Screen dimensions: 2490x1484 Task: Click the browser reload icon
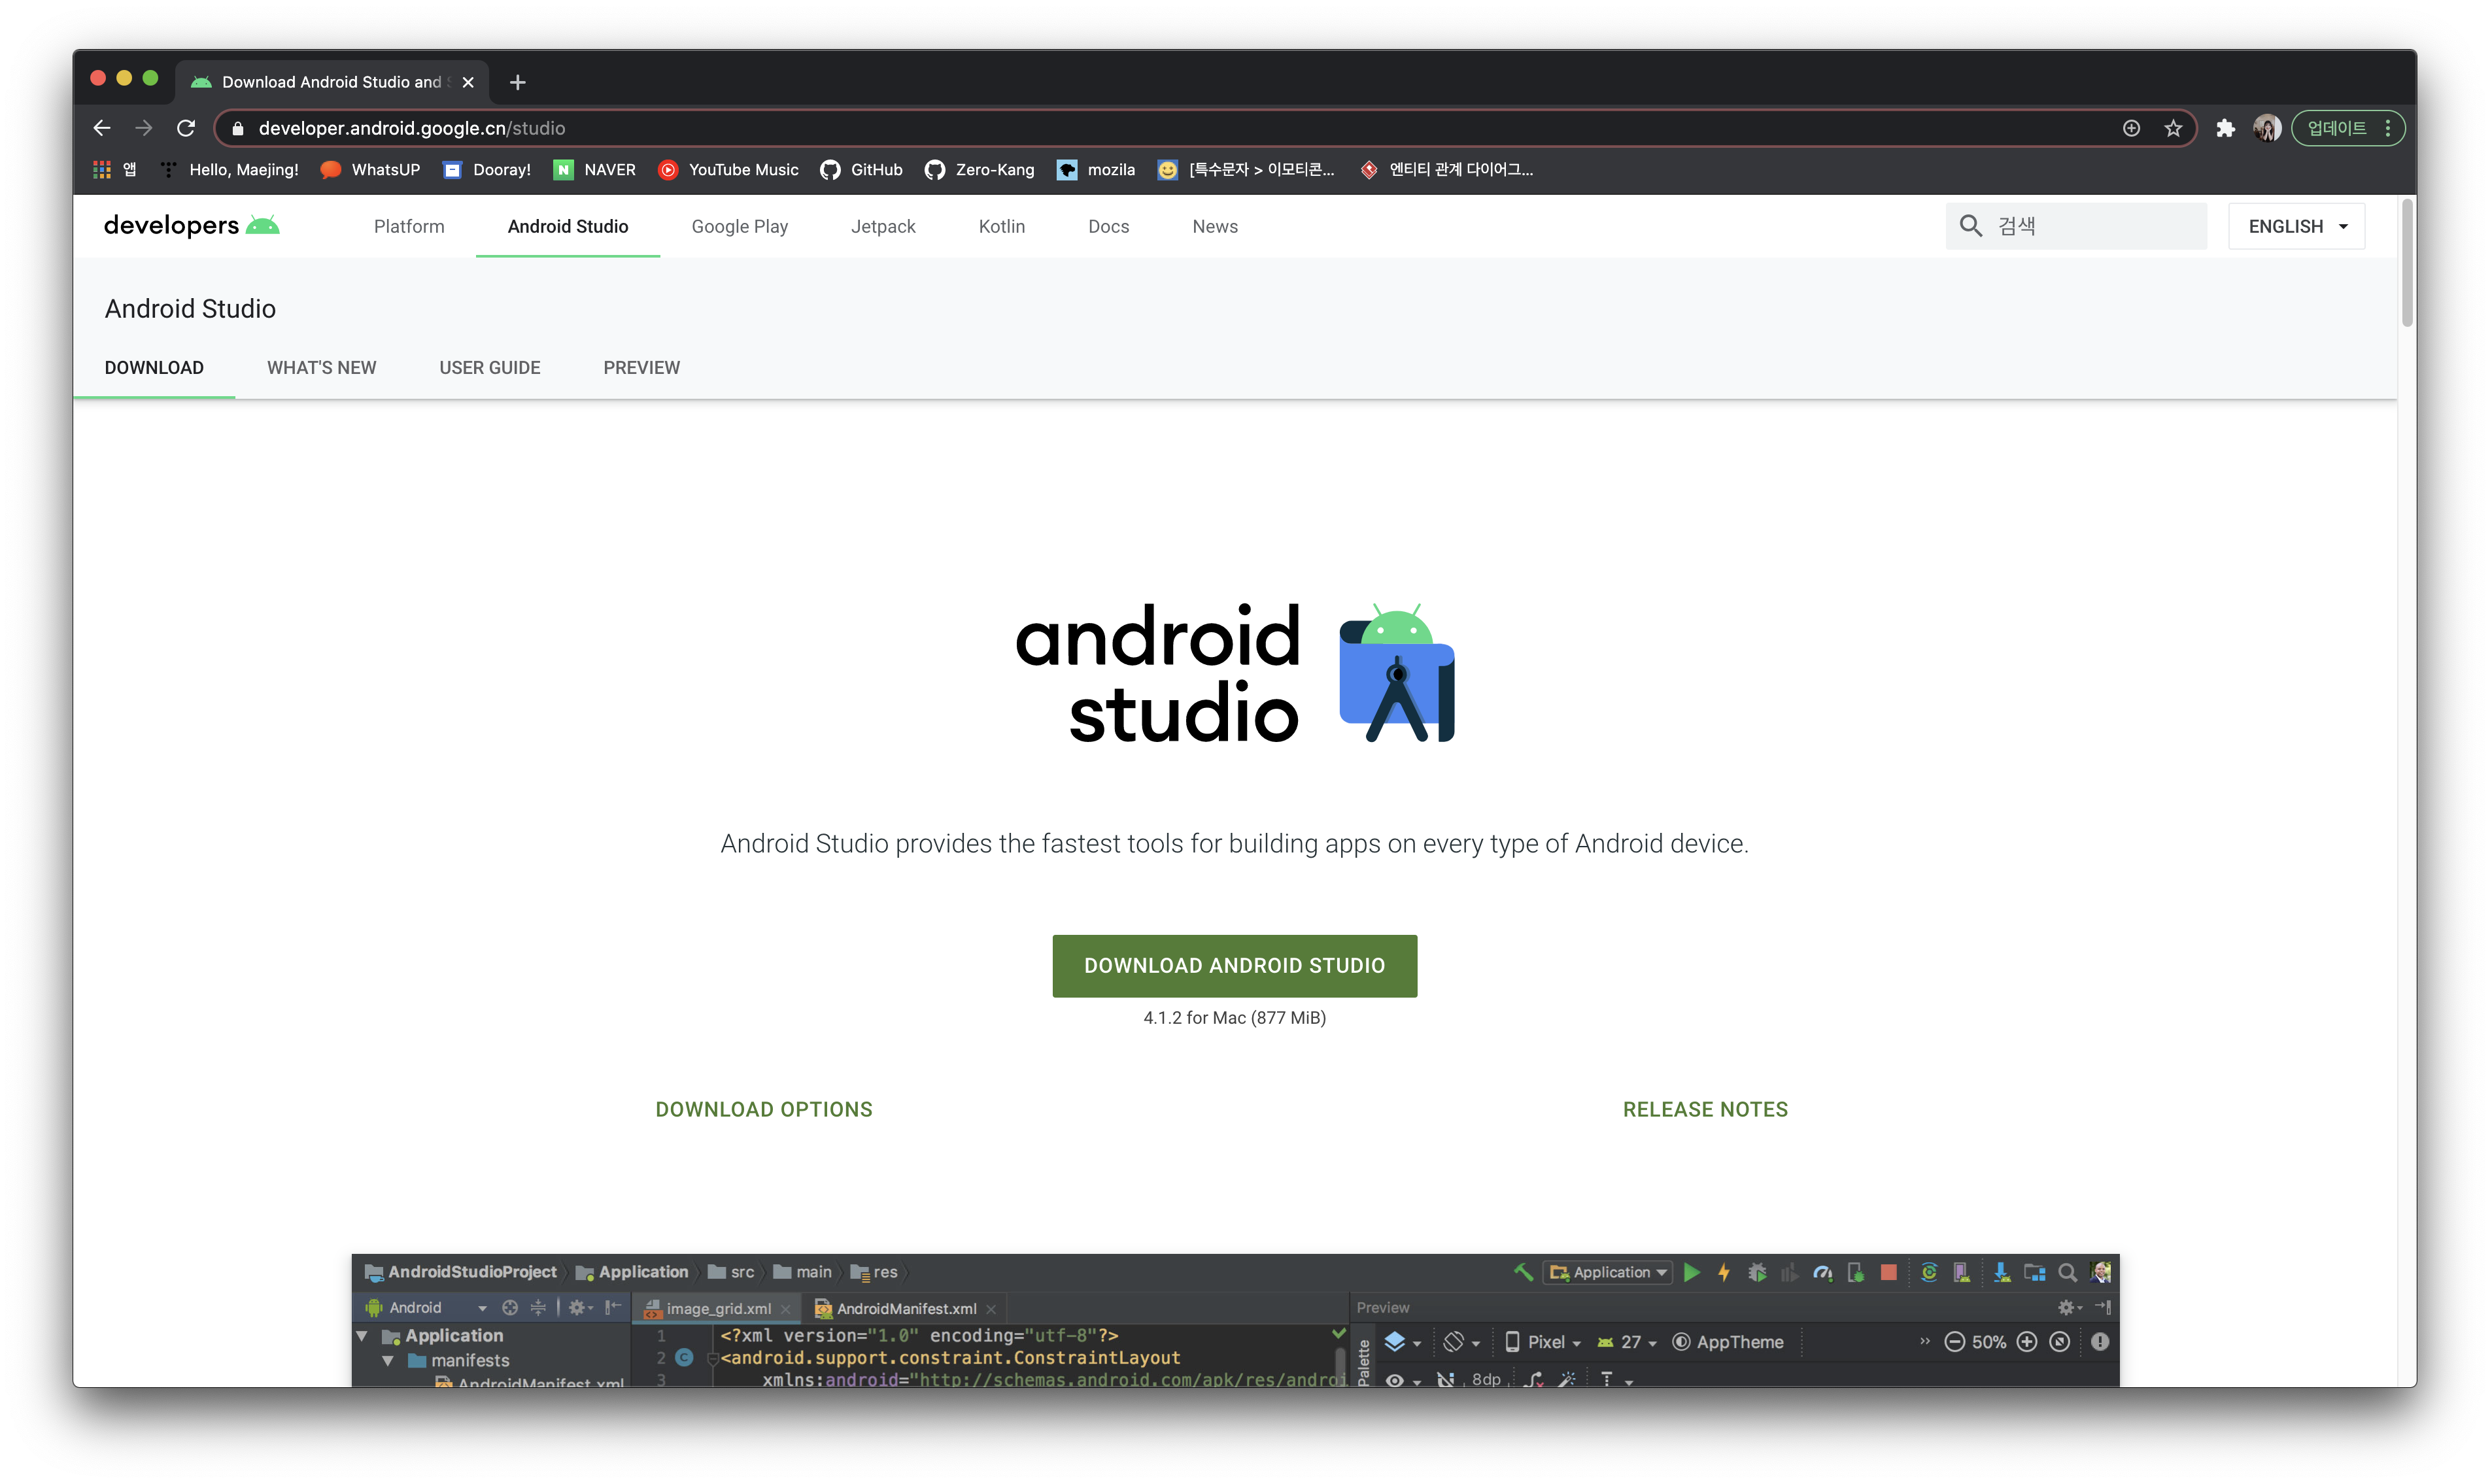click(186, 128)
